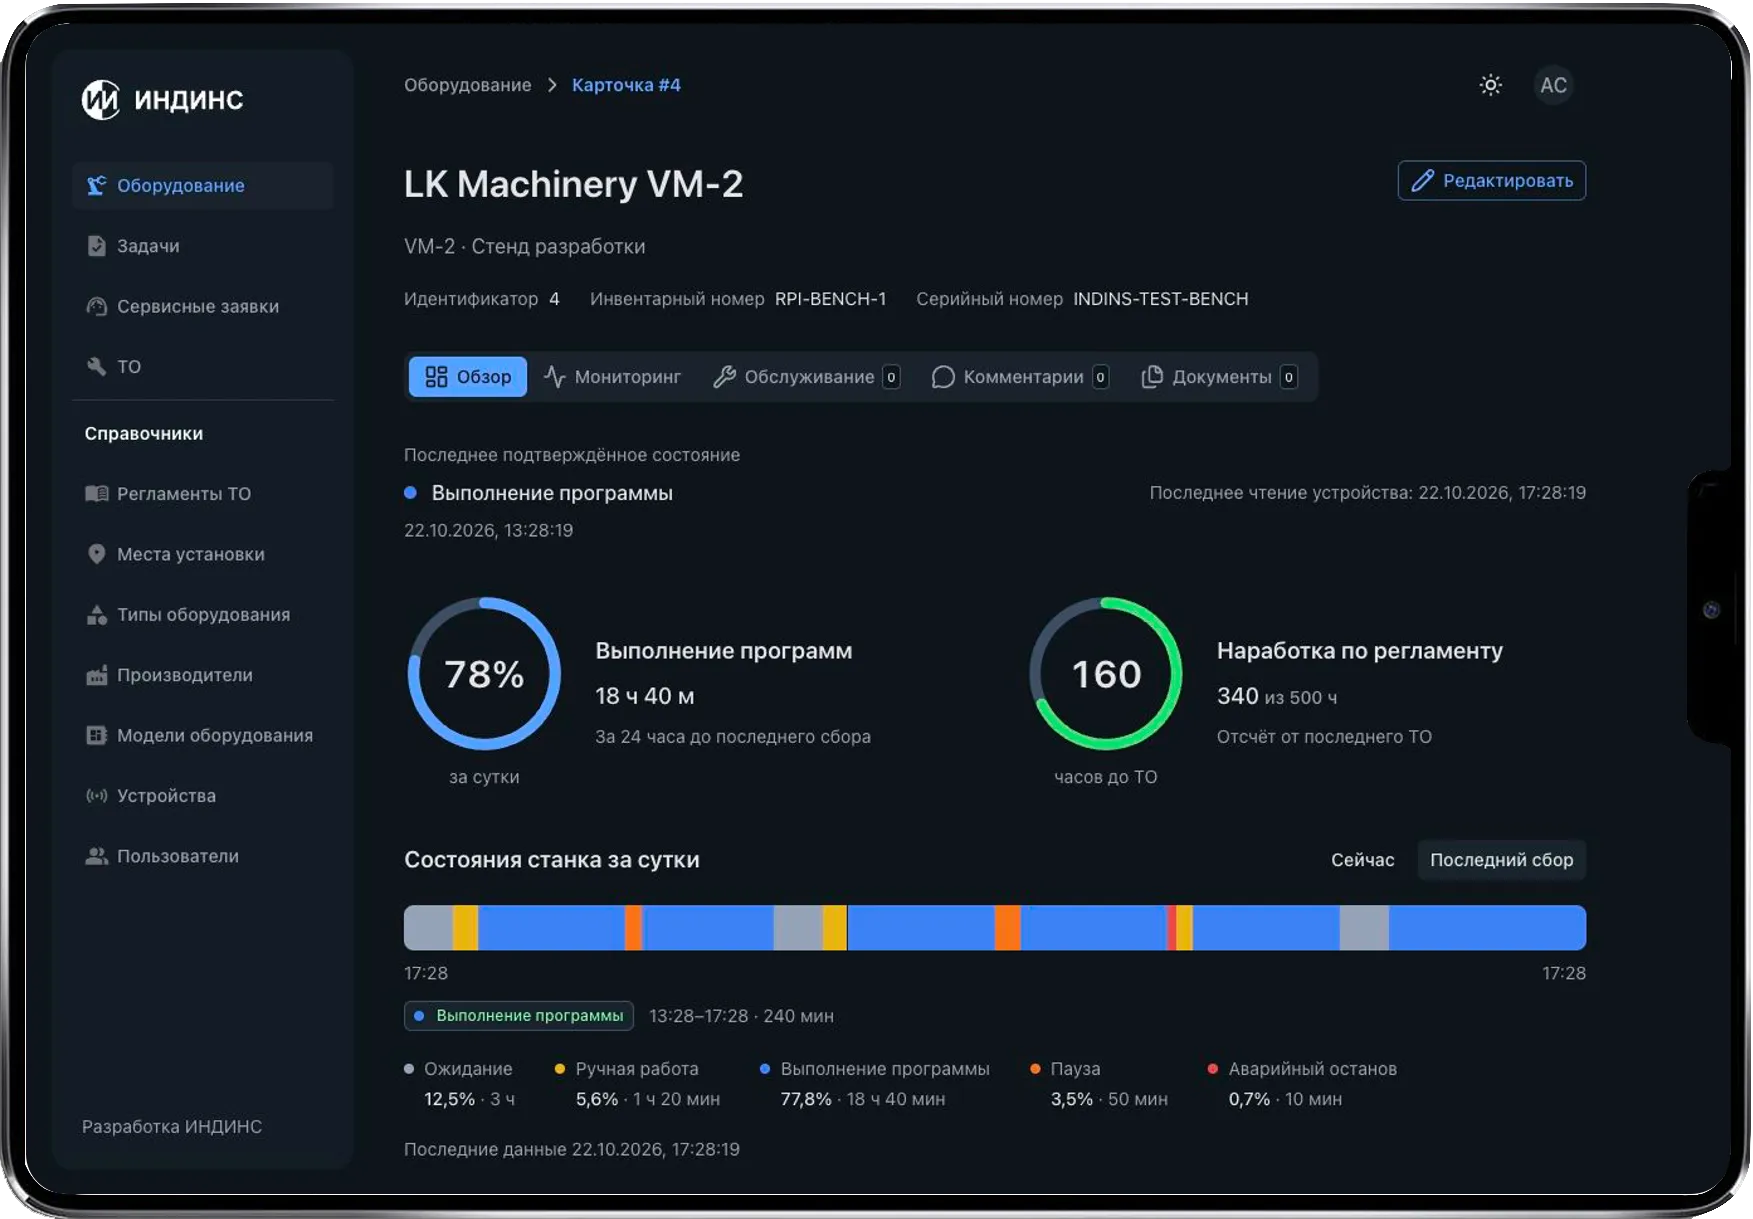Click the Оборудование sidebar icon
The height and width of the screenshot is (1219, 1753).
pyautogui.click(x=96, y=185)
